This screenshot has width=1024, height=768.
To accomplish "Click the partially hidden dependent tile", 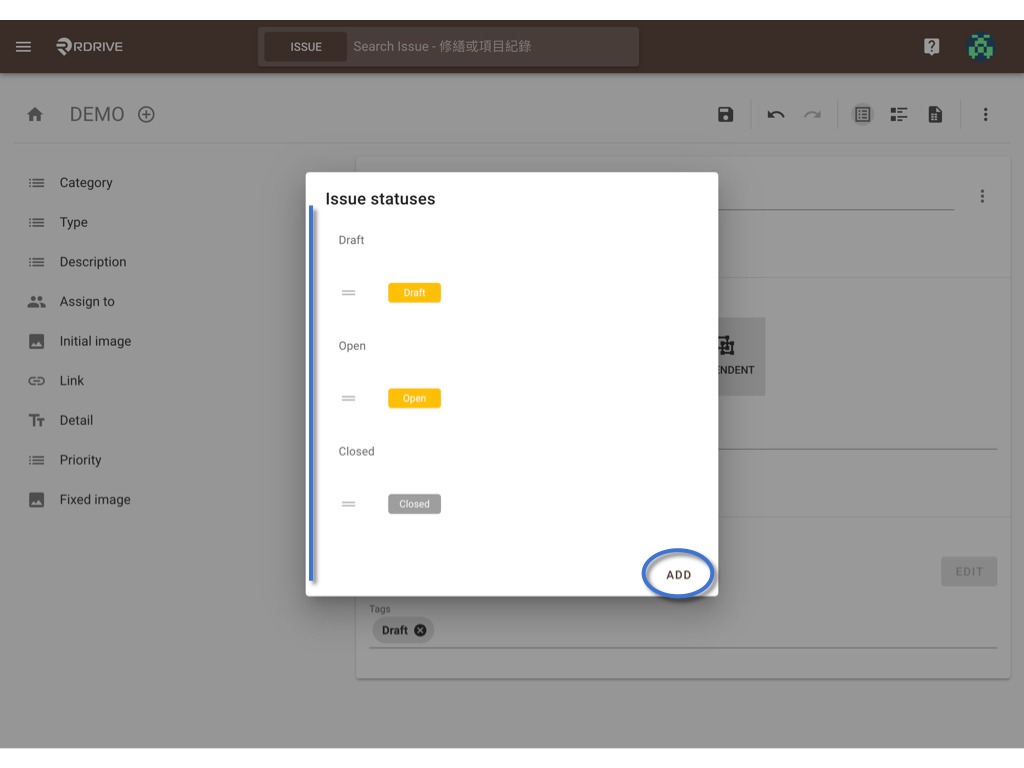I will coord(741,357).
